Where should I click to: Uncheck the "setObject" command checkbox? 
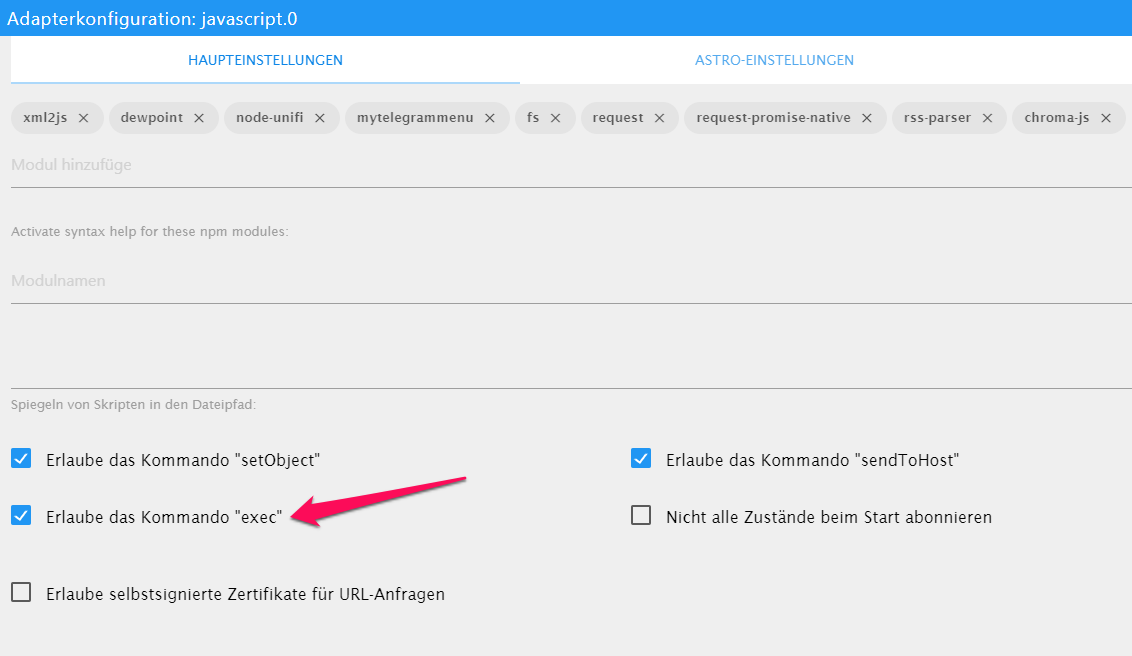[x=21, y=459]
